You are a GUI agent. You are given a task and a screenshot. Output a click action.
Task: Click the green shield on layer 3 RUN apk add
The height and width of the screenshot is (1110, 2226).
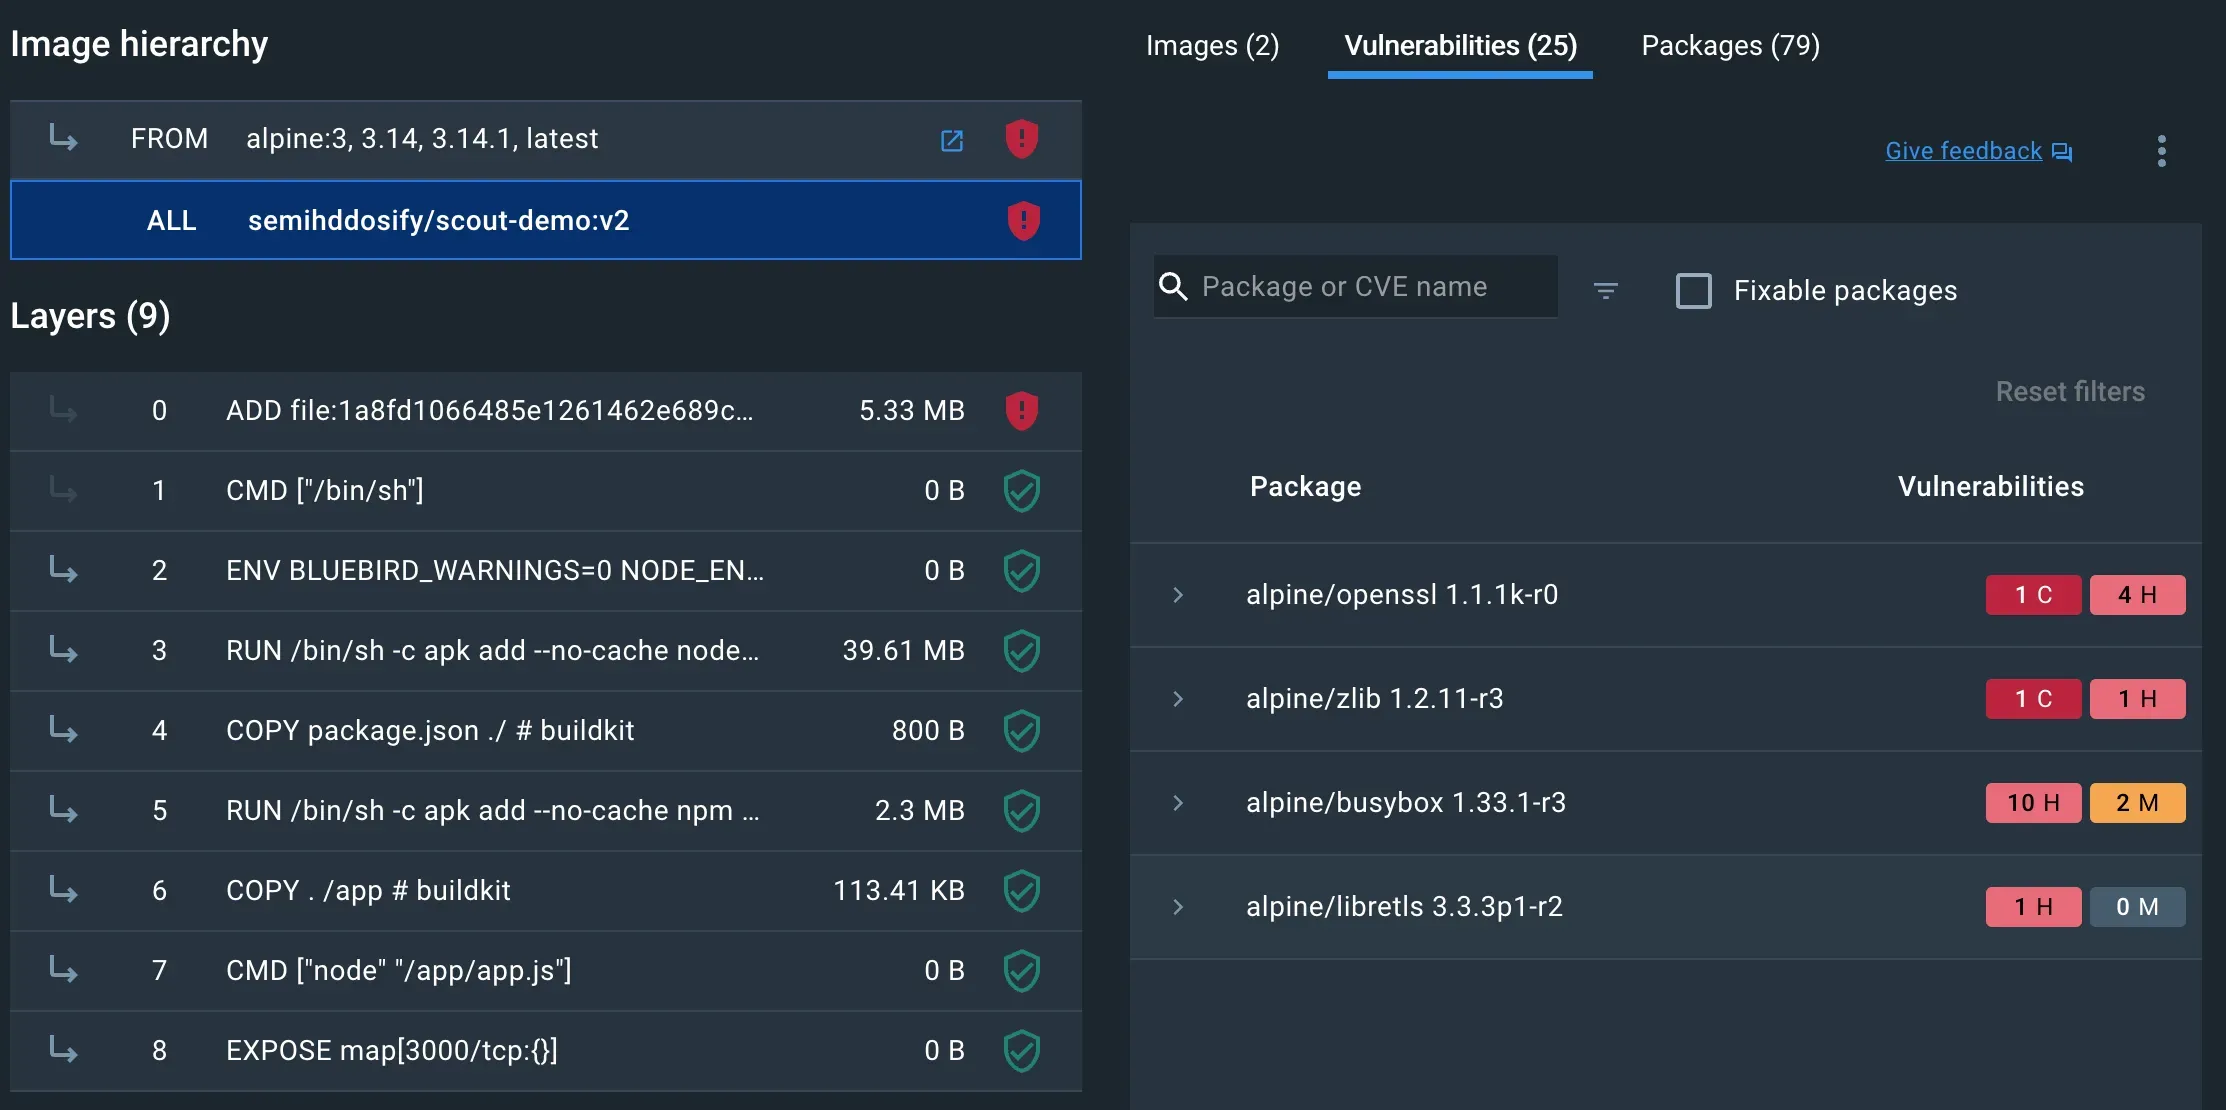click(1021, 651)
